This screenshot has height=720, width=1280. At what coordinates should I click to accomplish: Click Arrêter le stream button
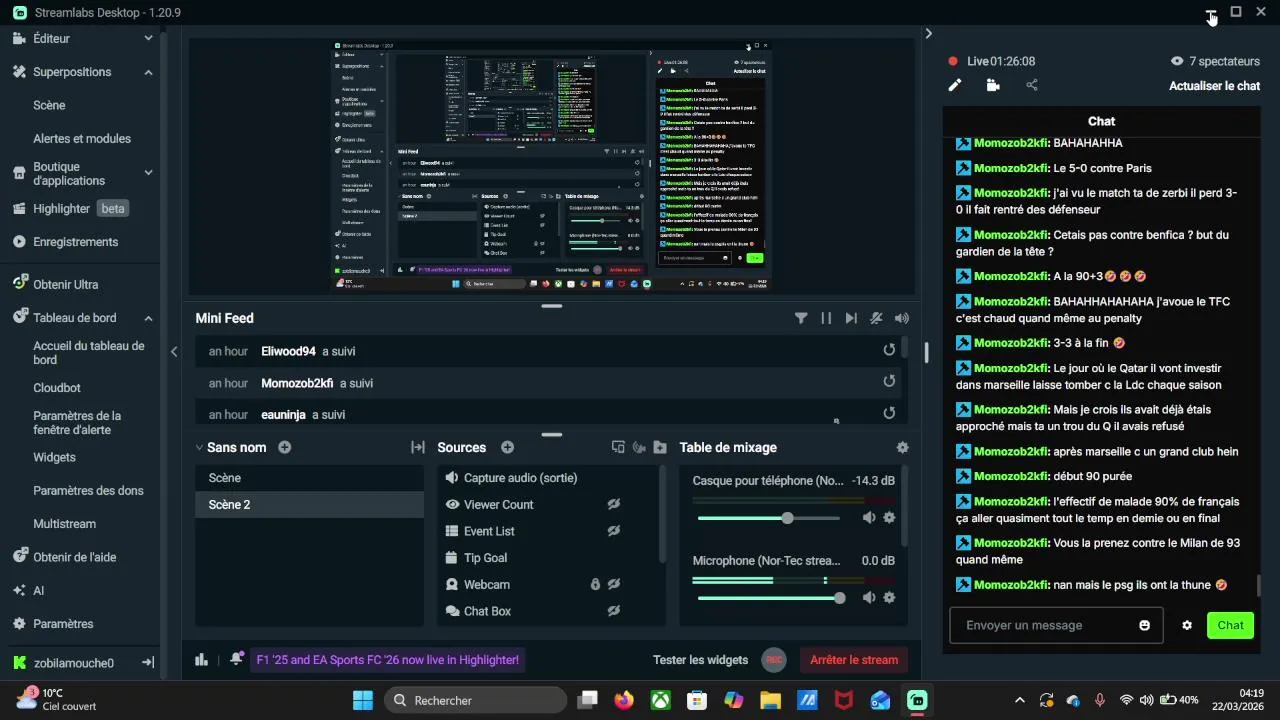click(854, 660)
